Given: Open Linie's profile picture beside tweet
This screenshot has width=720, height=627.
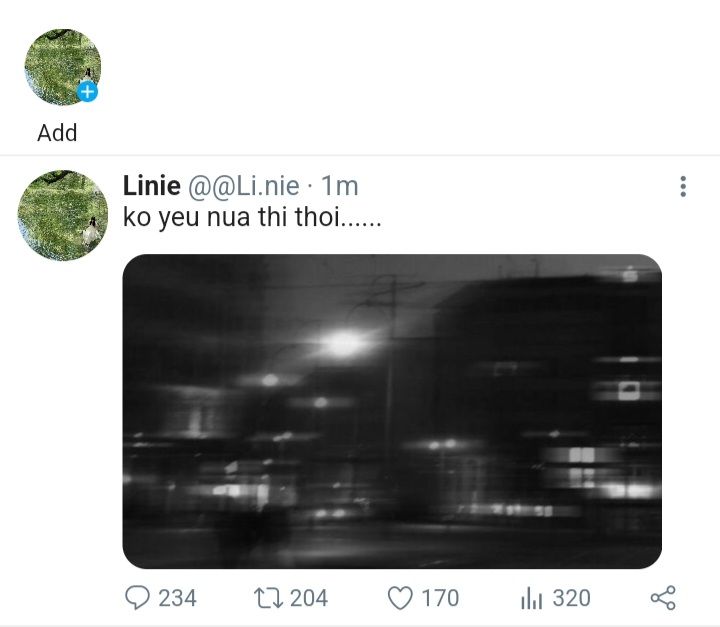Looking at the screenshot, I should pyautogui.click(x=63, y=215).
